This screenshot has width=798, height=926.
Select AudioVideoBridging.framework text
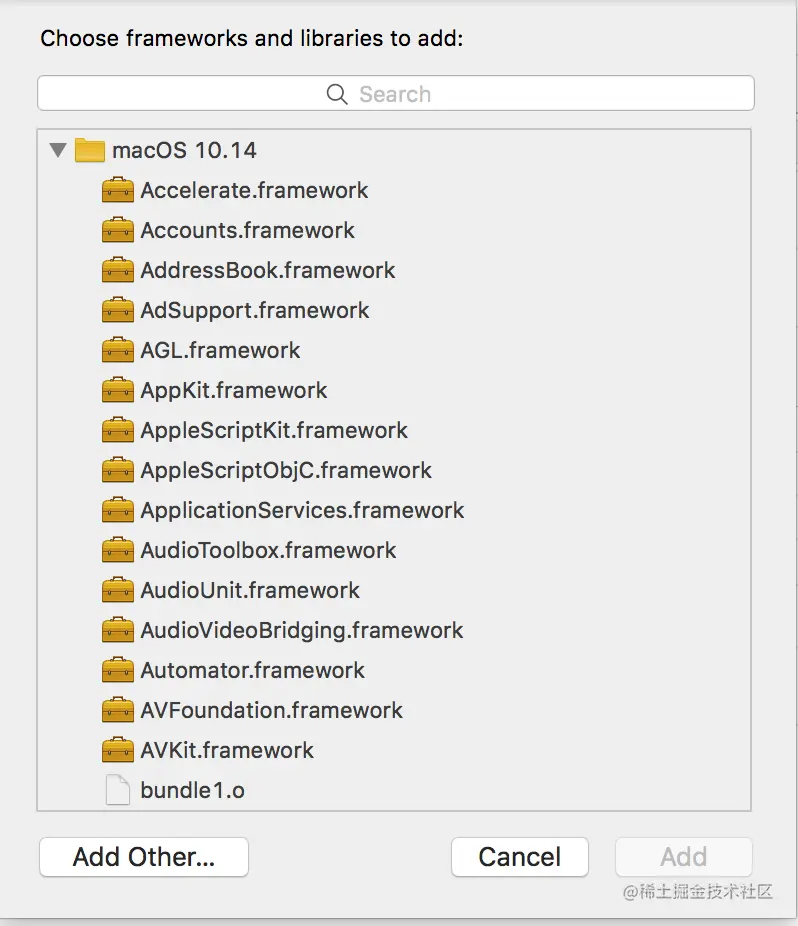302,630
